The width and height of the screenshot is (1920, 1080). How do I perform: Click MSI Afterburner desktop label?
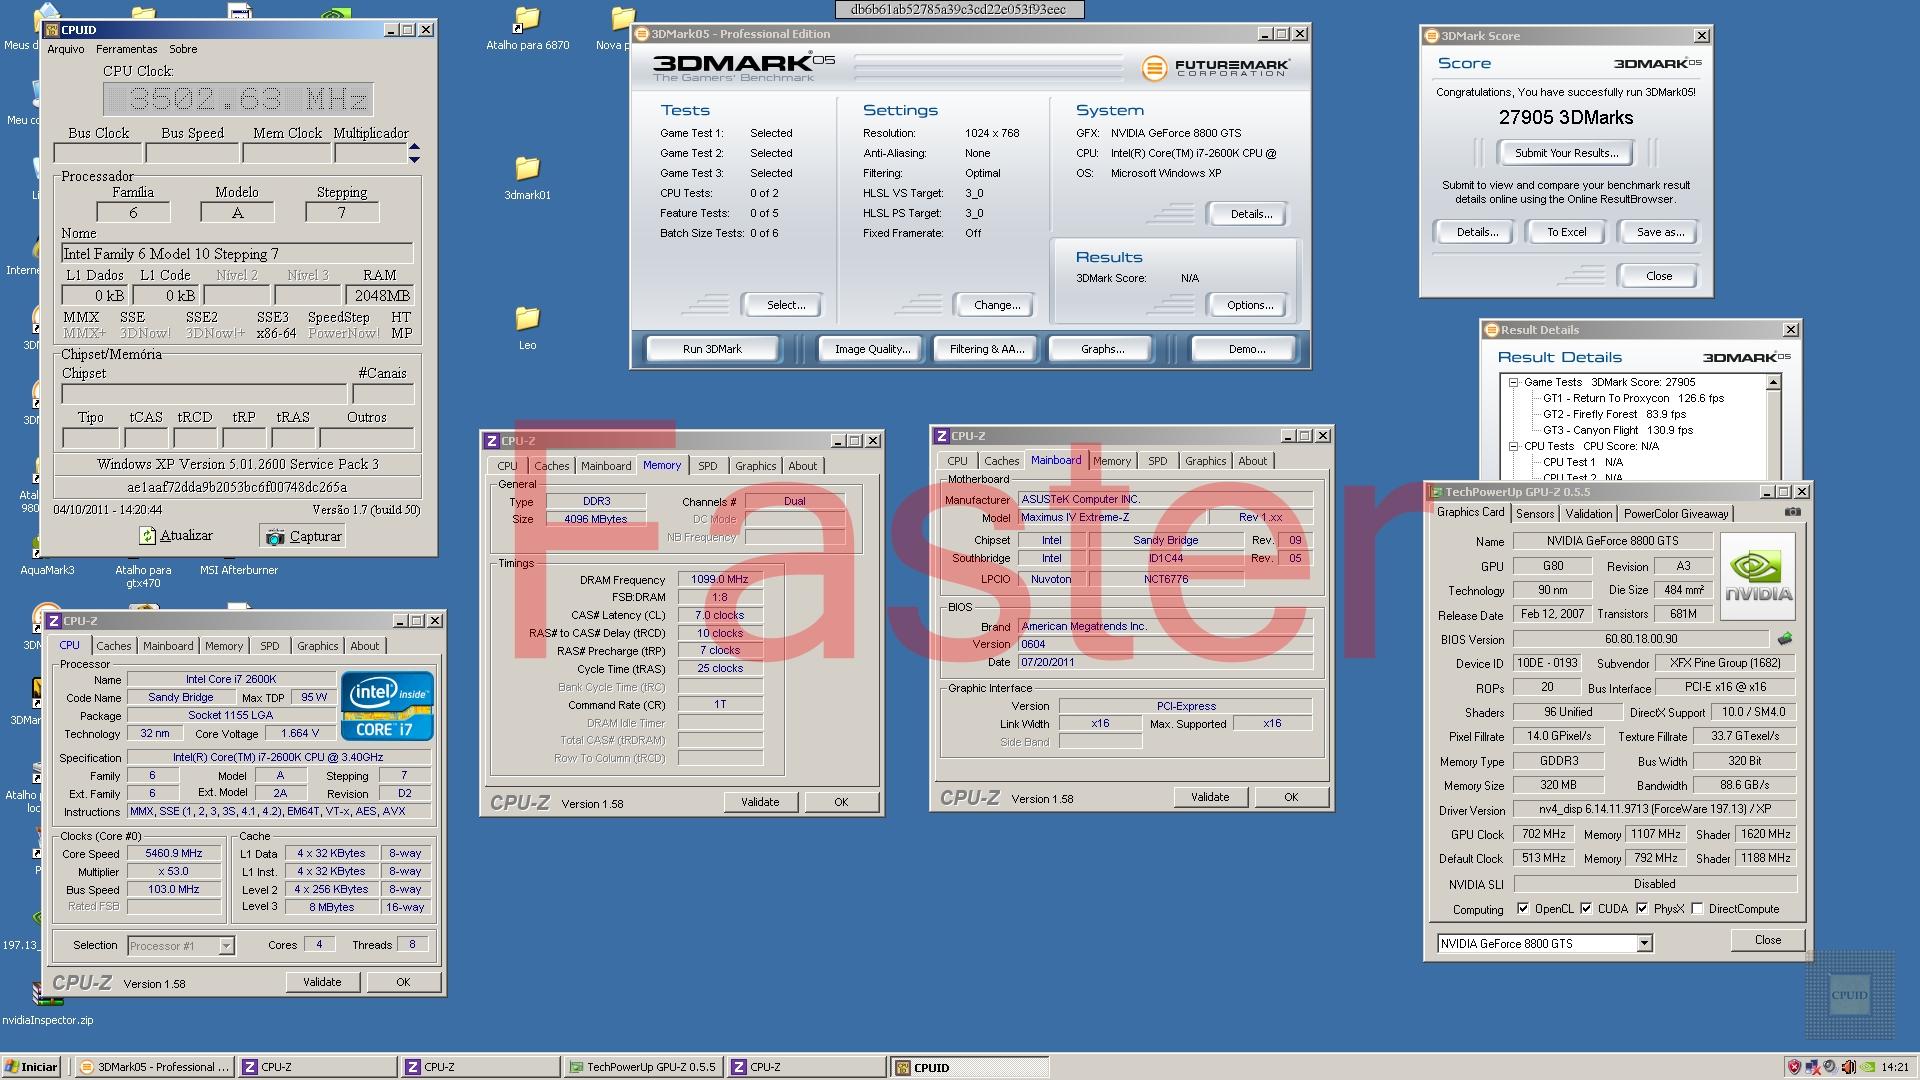tap(239, 570)
